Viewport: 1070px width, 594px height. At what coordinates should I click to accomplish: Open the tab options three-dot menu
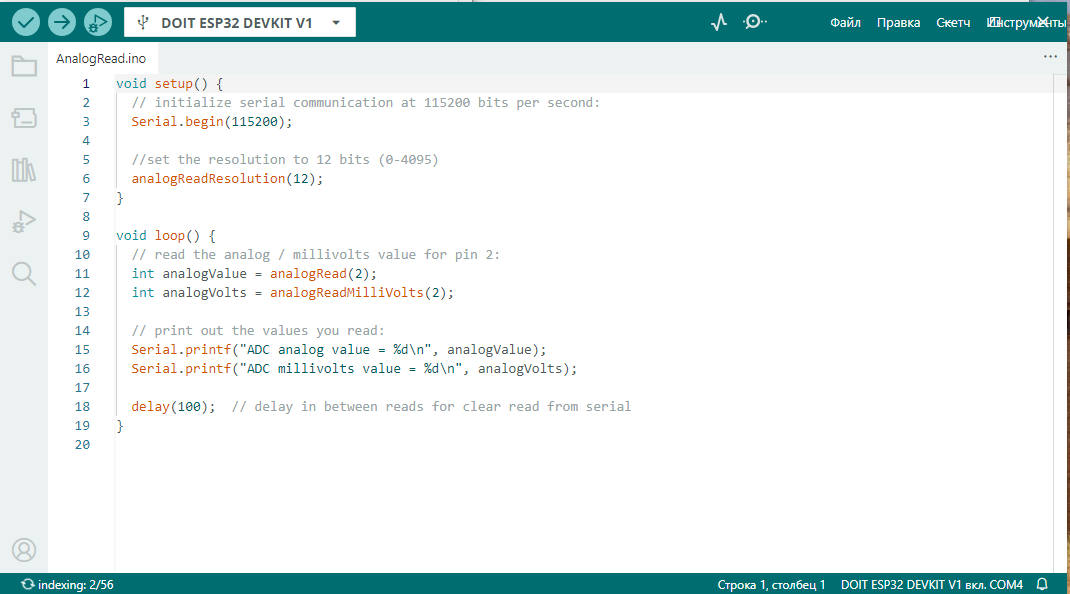click(x=1050, y=57)
